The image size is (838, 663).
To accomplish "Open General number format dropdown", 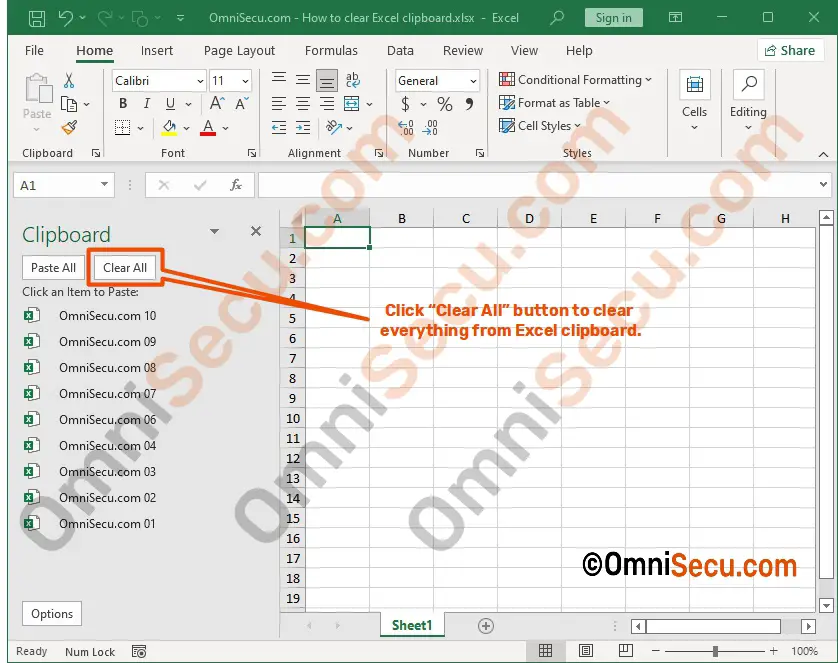I will point(473,81).
